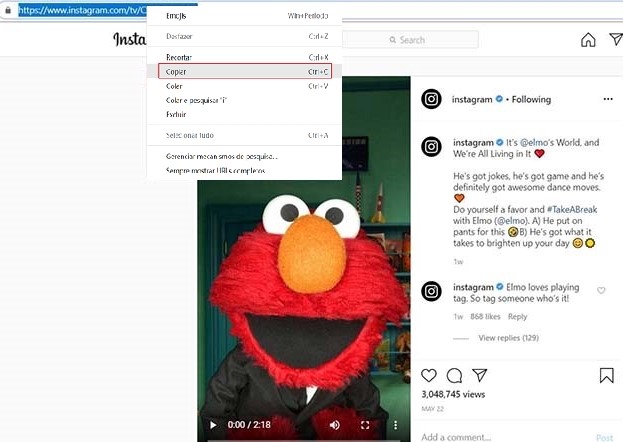Click the comment bubble icon
623x442 pixels.
click(x=454, y=375)
